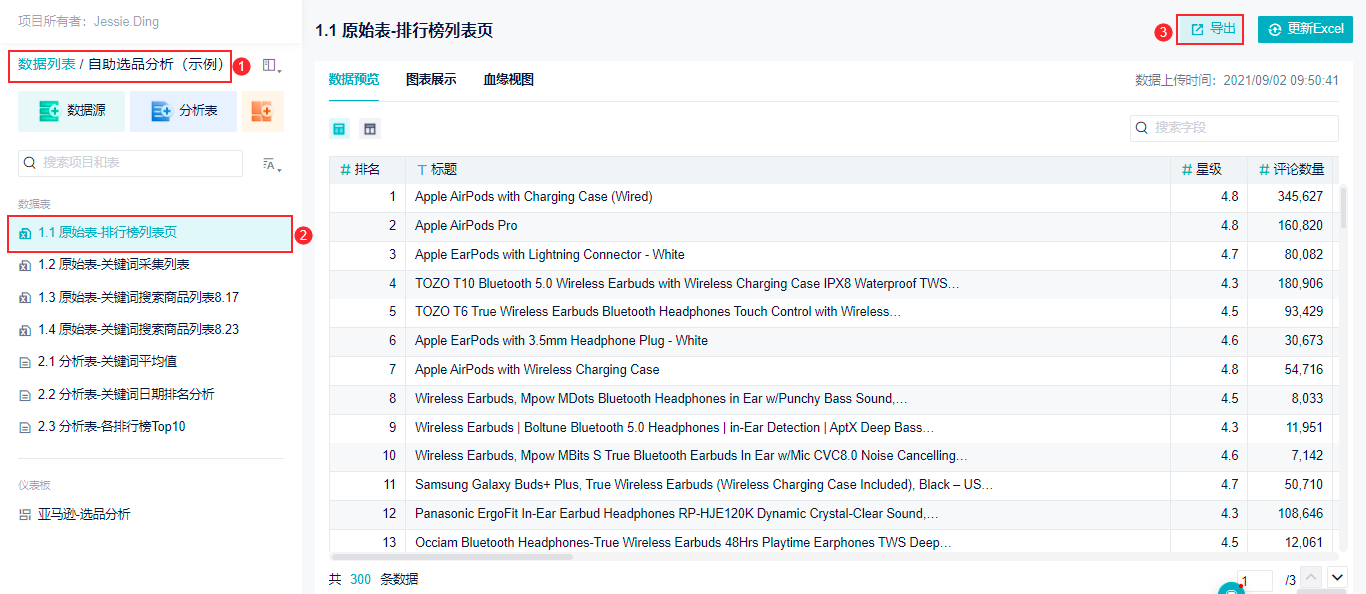This screenshot has height=594, width=1366.
Task: Switch to the 图表展示 tab
Action: (431, 80)
